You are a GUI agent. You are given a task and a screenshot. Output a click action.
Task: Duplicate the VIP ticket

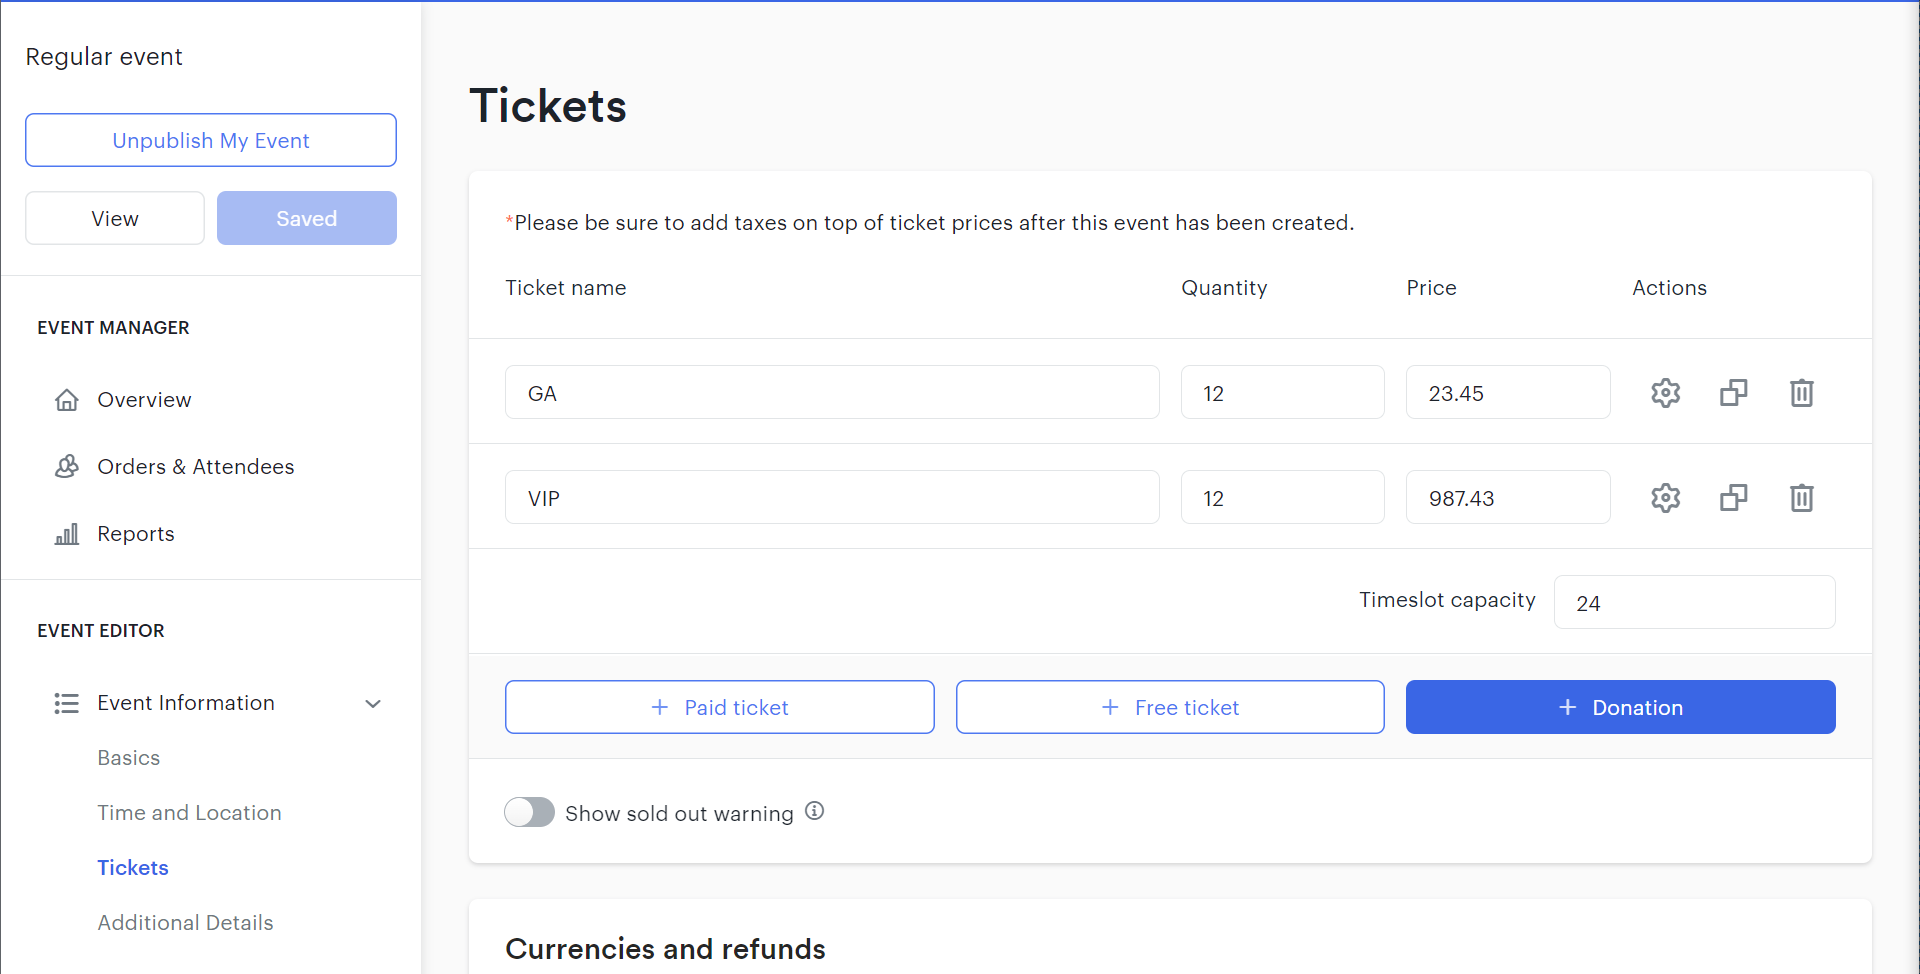1733,498
